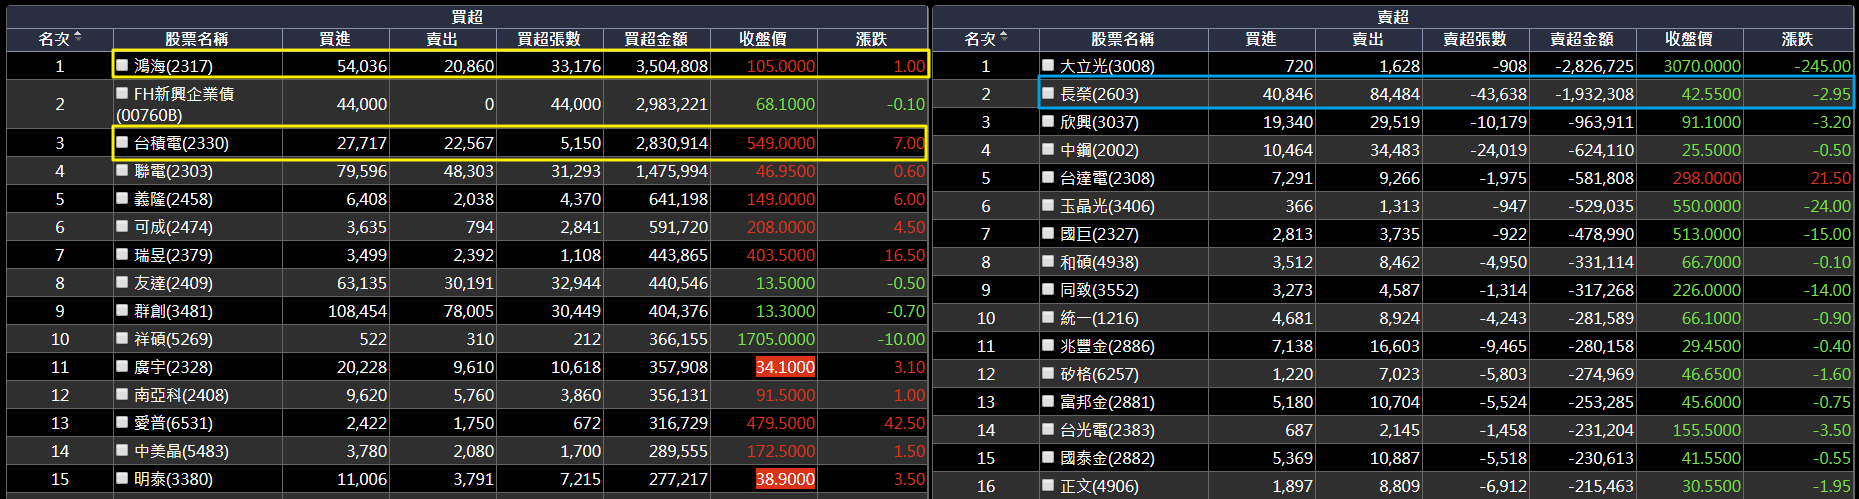
Task: Tick the checkbox for FH新興企業債
Action: (x=122, y=93)
